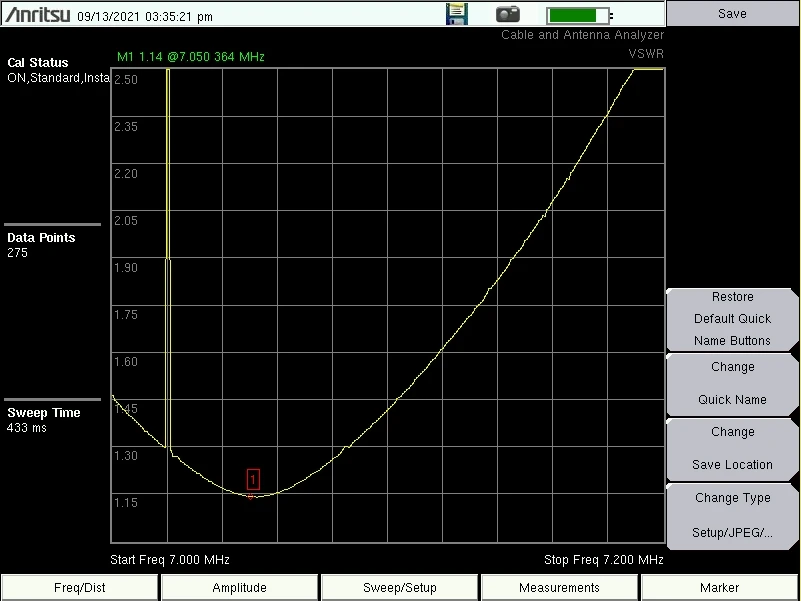Click the Start Freq 7.000 MHz label
Screen dimensions: 801x601
click(x=170, y=560)
